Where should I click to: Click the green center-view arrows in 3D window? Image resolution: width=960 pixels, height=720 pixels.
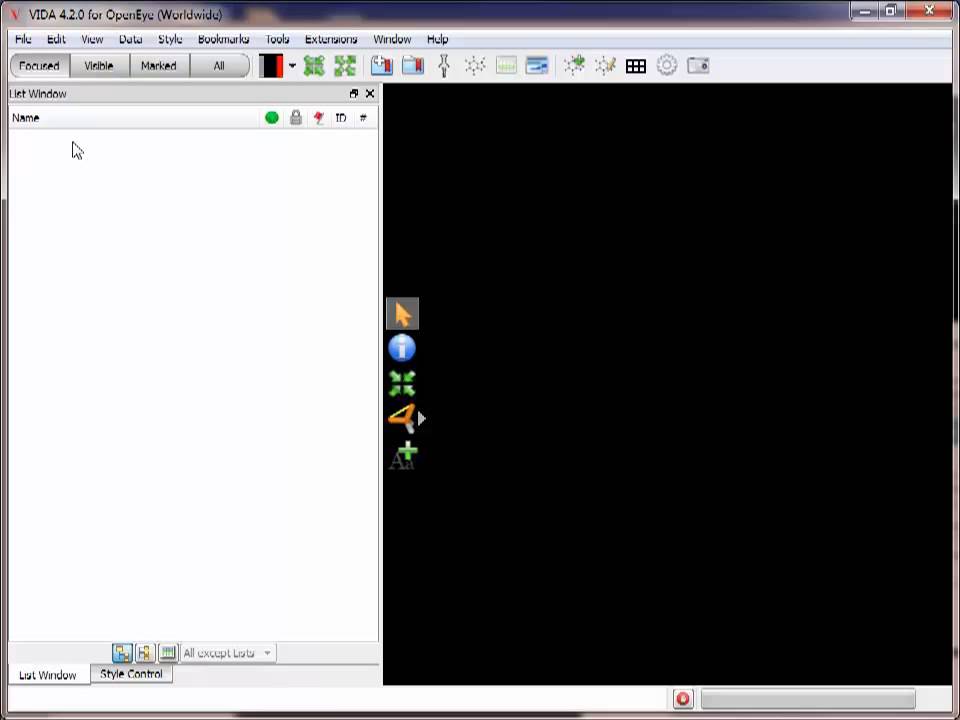402,384
